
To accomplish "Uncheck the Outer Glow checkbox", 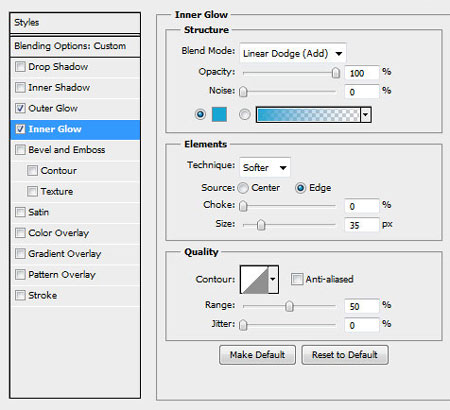I will tap(20, 108).
